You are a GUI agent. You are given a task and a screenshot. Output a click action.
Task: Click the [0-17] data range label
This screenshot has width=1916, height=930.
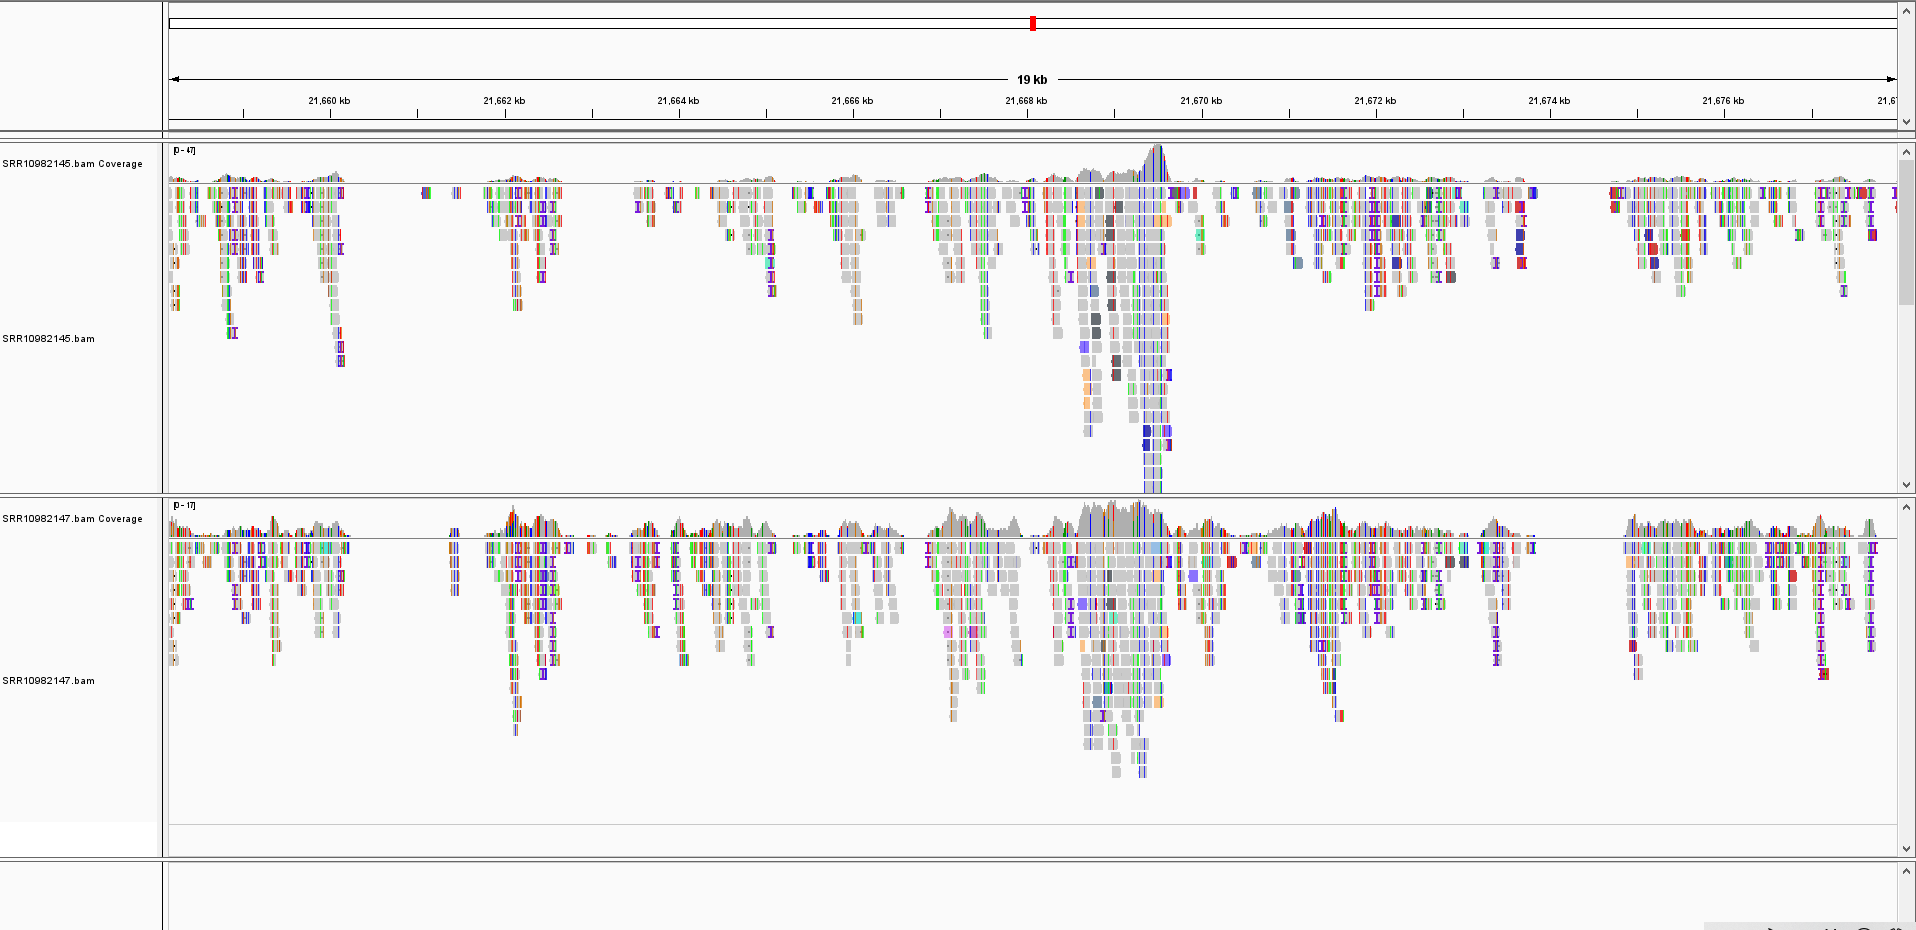point(183,505)
